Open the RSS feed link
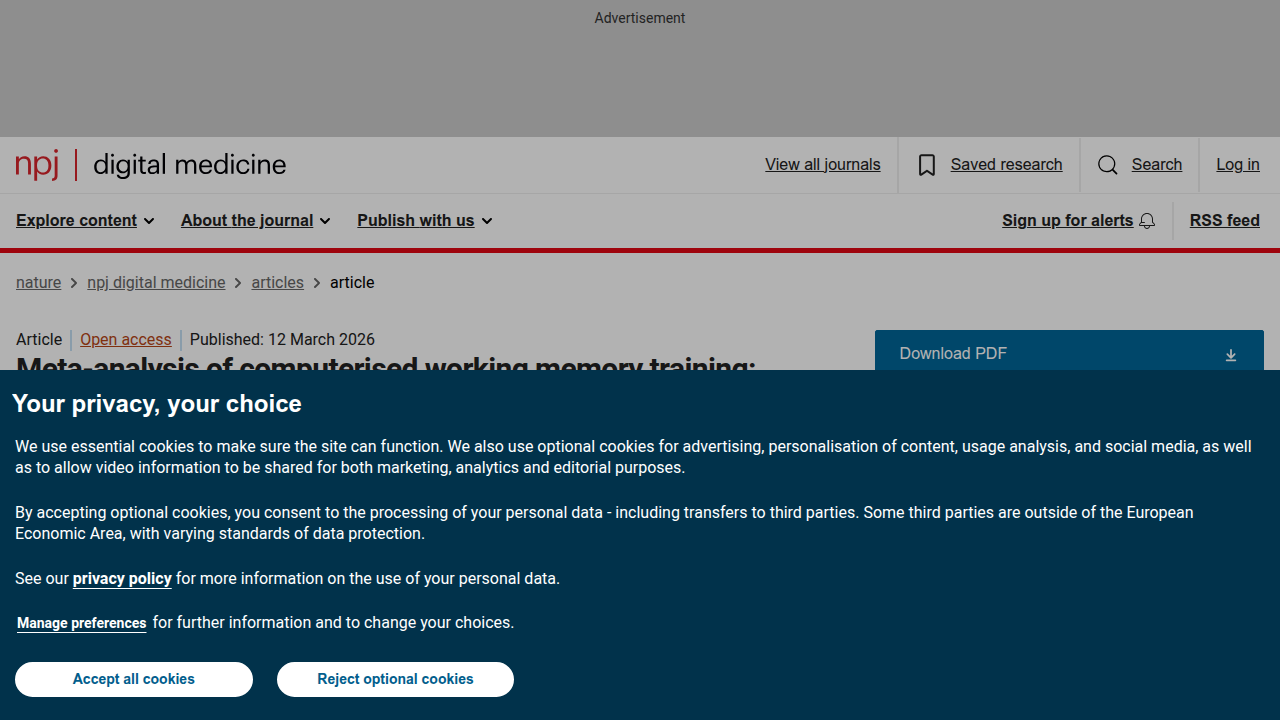The height and width of the screenshot is (720, 1280). click(x=1224, y=220)
